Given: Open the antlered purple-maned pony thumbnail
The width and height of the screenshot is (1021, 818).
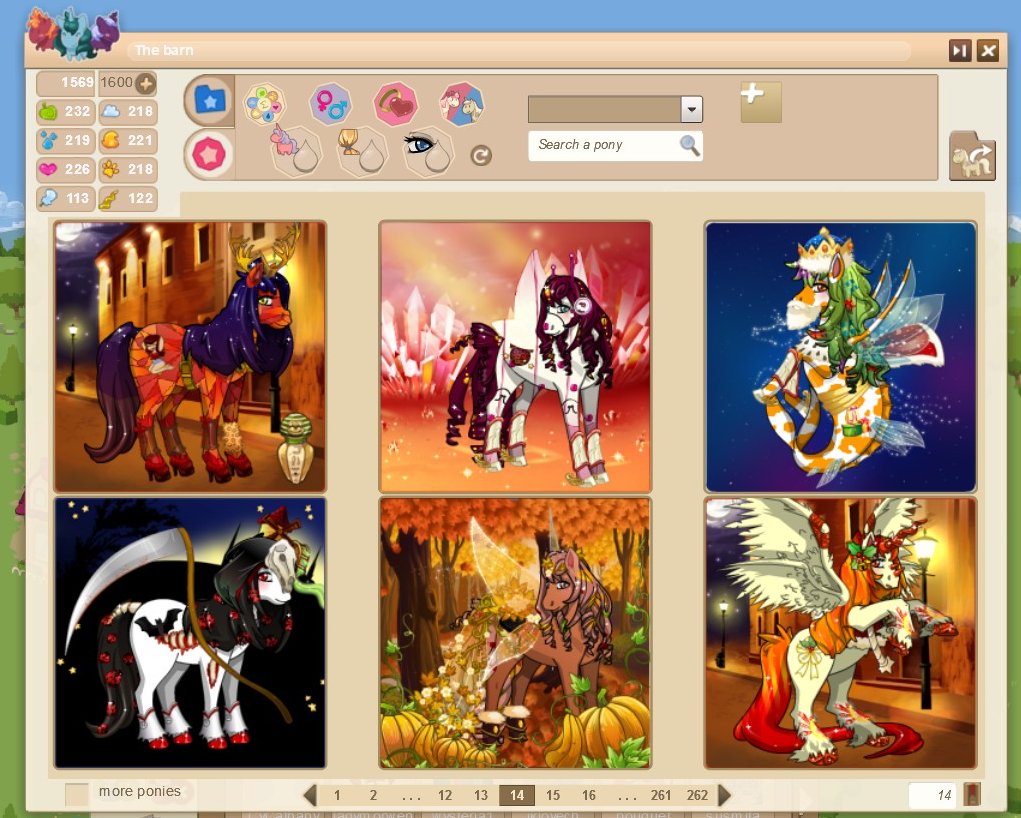Looking at the screenshot, I should pyautogui.click(x=190, y=357).
